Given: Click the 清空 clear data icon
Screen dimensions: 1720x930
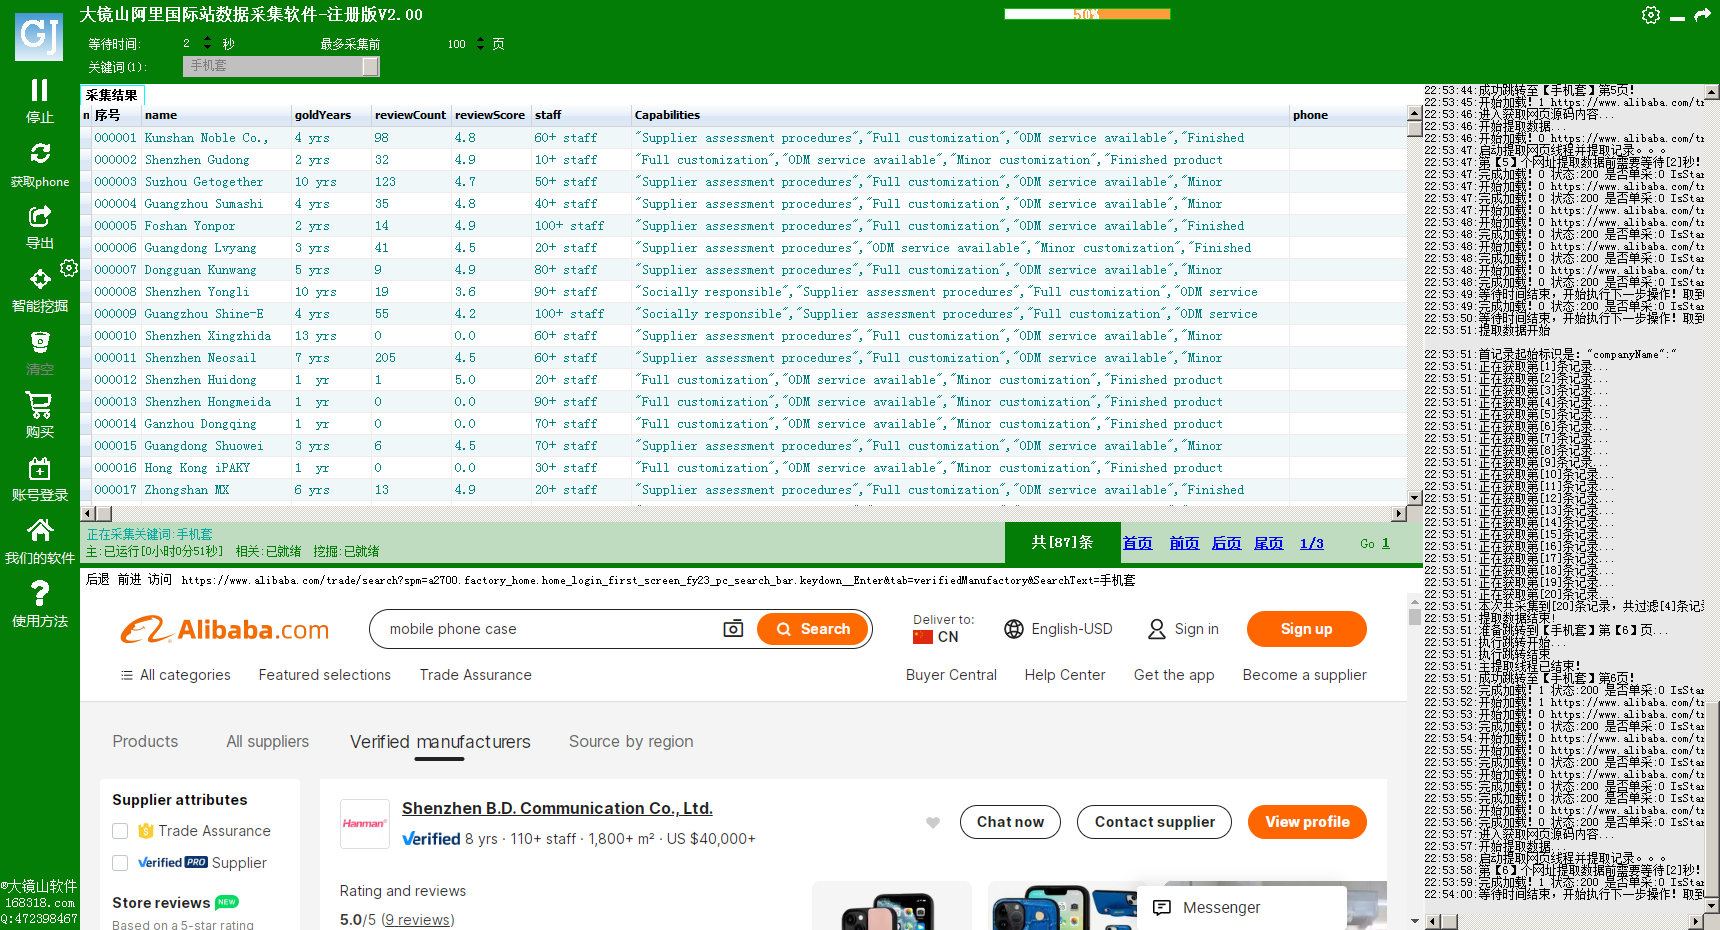Looking at the screenshot, I should [40, 343].
